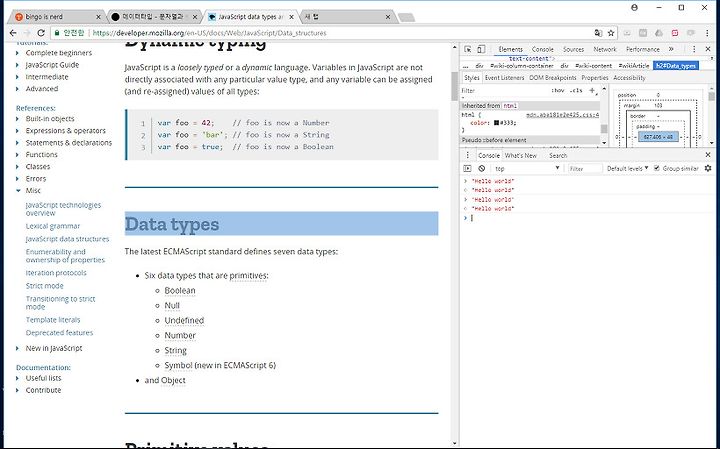The width and height of the screenshot is (720, 449).
Task: Toggle the :hov element state
Action: [558, 90]
